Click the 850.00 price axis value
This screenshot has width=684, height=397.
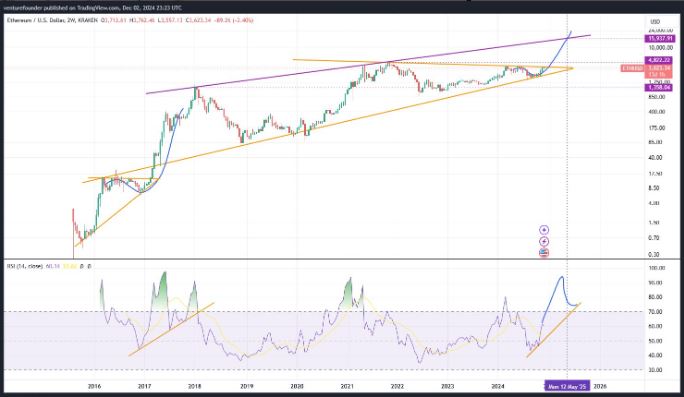pyautogui.click(x=658, y=96)
